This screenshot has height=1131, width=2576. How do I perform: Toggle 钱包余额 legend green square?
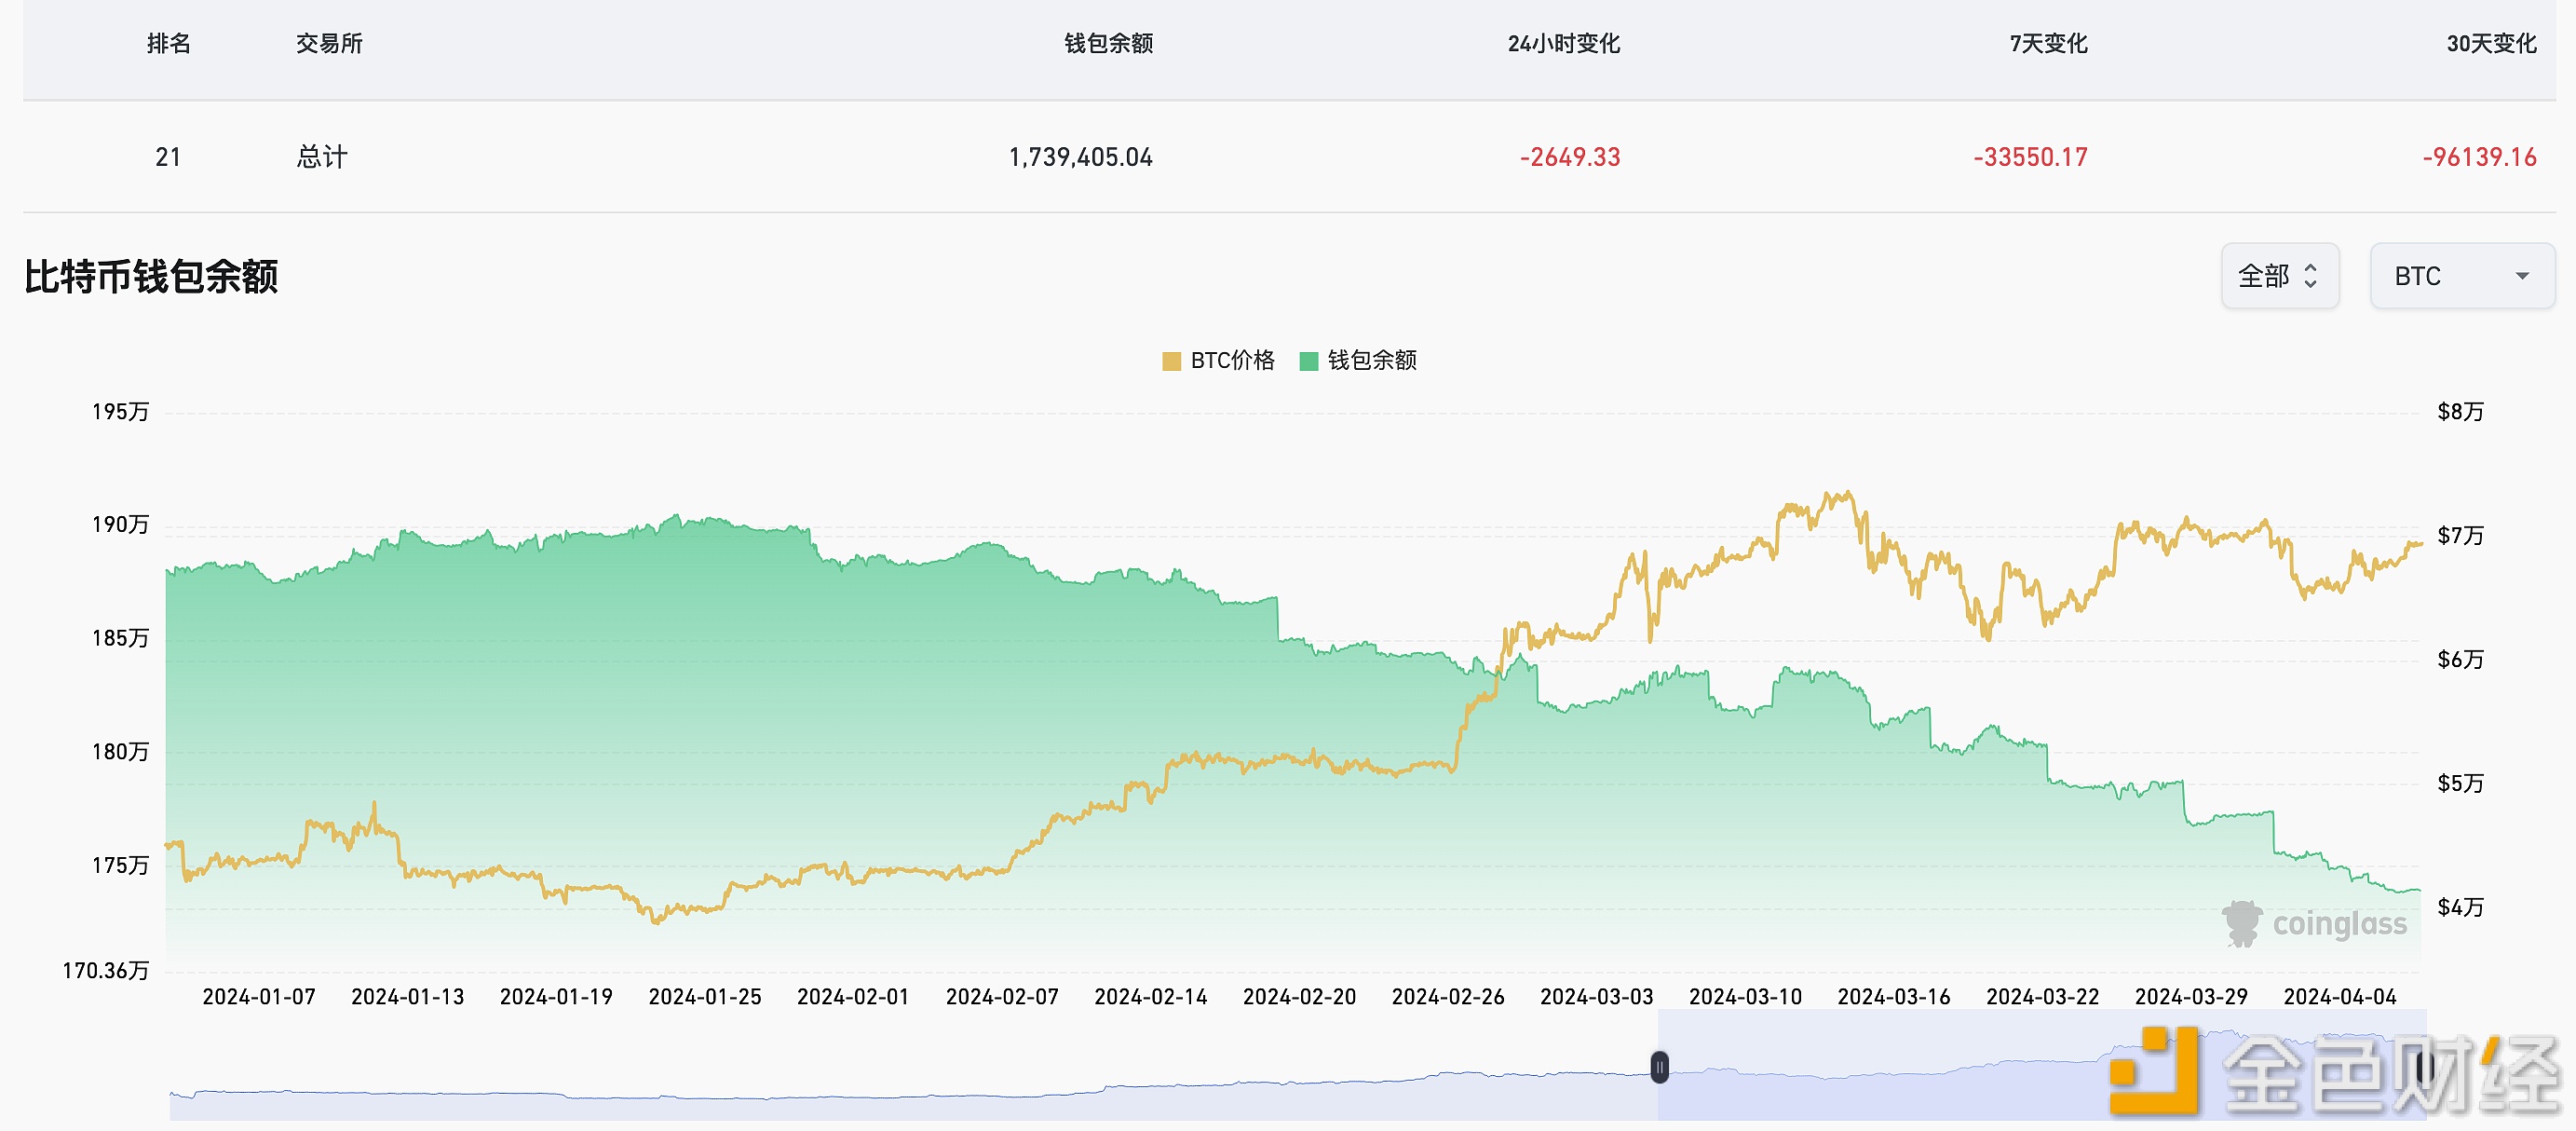tap(1308, 361)
